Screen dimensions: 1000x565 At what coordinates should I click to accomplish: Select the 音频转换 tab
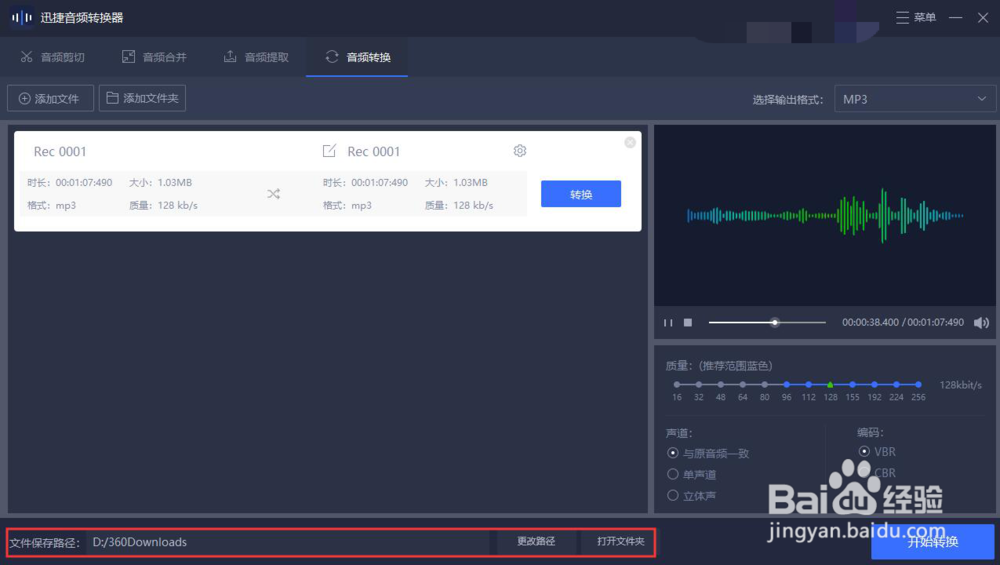357,57
